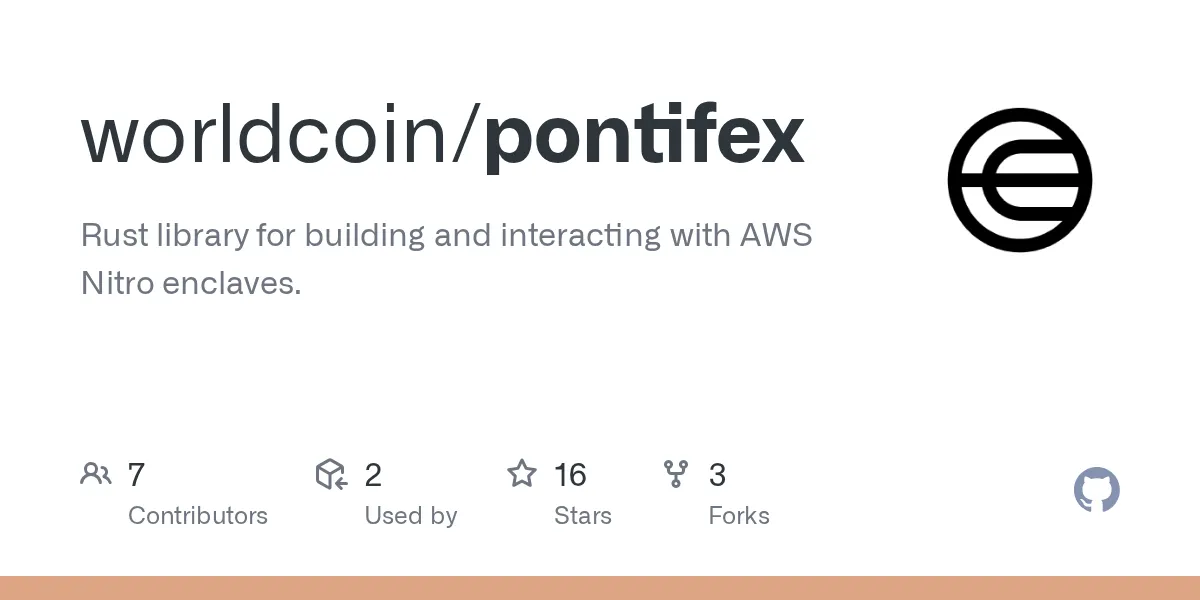Click the Used by package icon

[331, 474]
